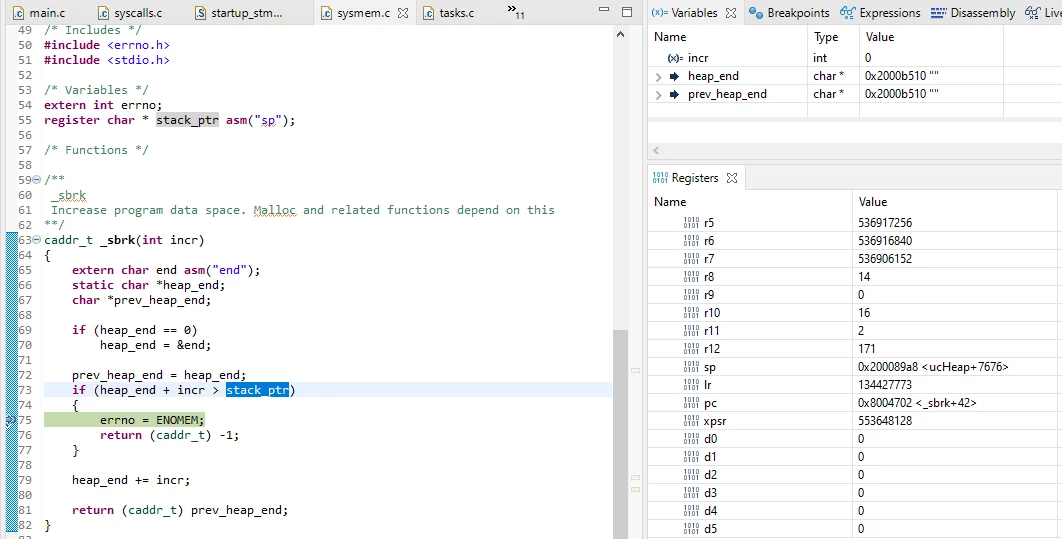Select the xpsr register row
This screenshot has width=1062, height=539.
pos(855,421)
